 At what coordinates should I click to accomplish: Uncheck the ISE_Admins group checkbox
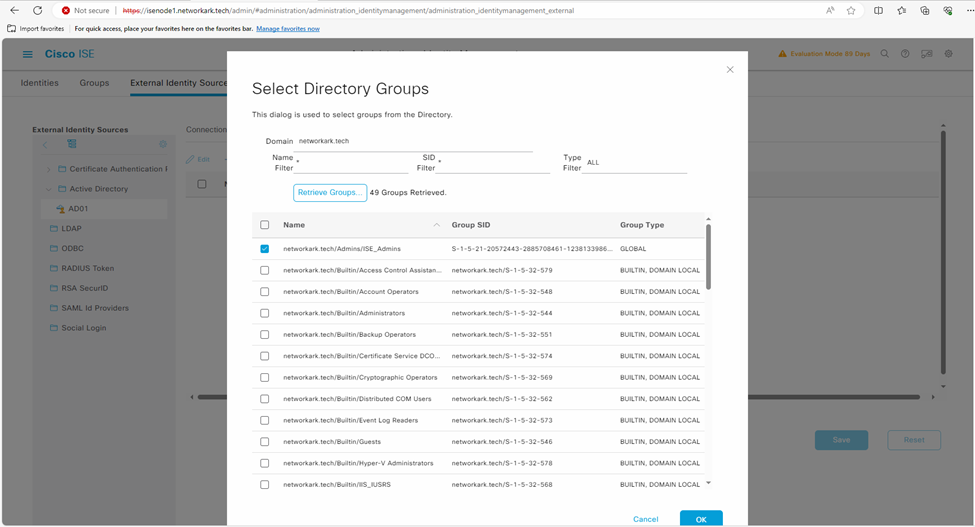(x=265, y=249)
